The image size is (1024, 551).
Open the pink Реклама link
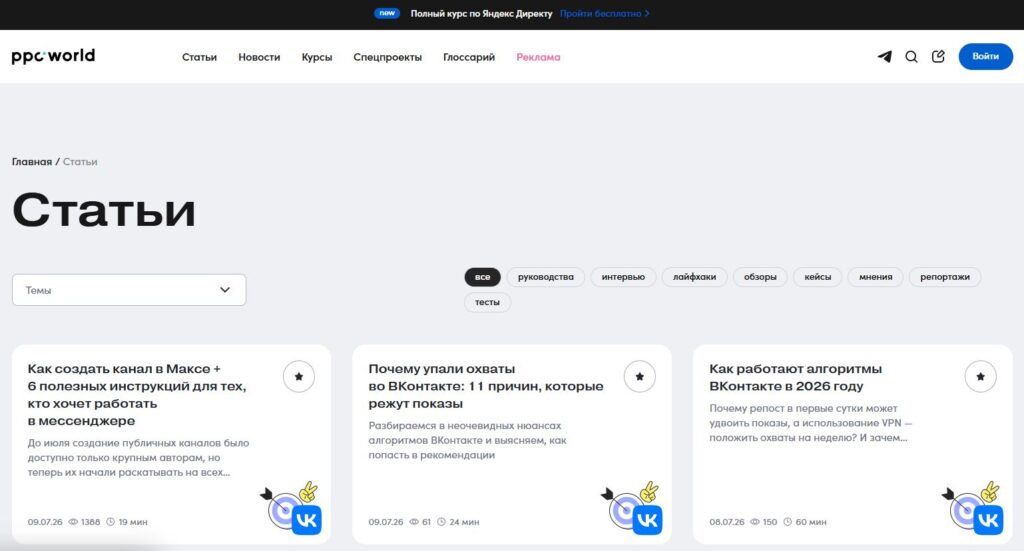[x=538, y=57]
